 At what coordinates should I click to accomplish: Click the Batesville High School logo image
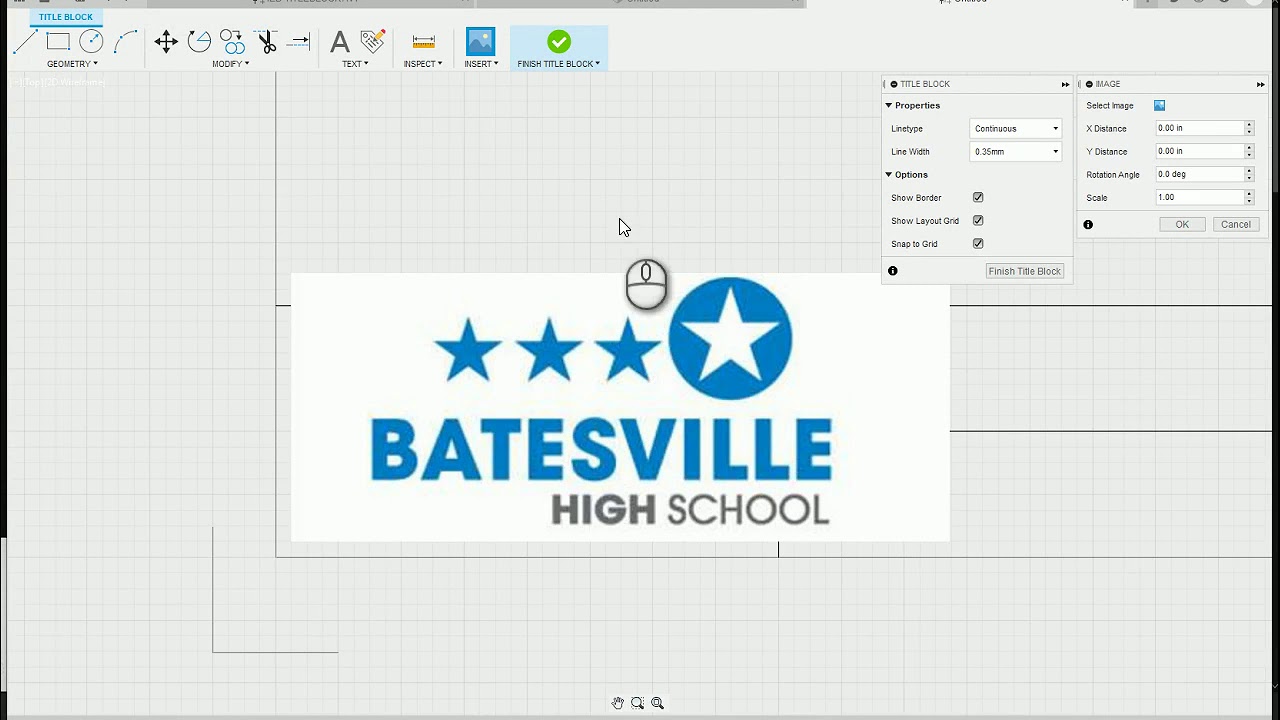[x=620, y=407]
